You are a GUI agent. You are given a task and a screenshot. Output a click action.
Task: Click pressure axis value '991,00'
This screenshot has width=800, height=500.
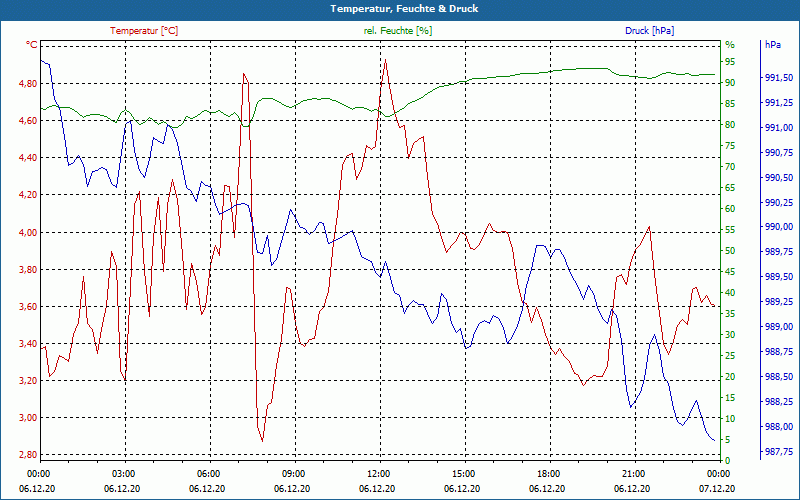tap(779, 128)
